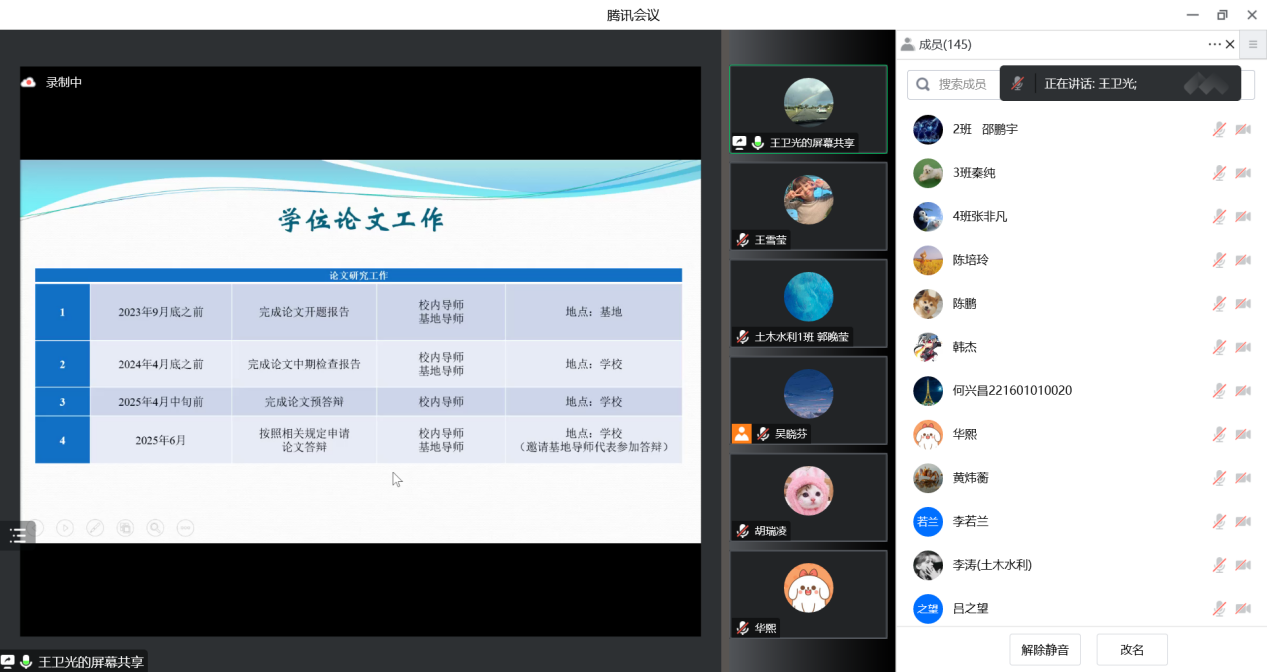Image resolution: width=1267 pixels, height=672 pixels.
Task: Click the copy slides icon on slide toolbar
Action: [x=125, y=528]
